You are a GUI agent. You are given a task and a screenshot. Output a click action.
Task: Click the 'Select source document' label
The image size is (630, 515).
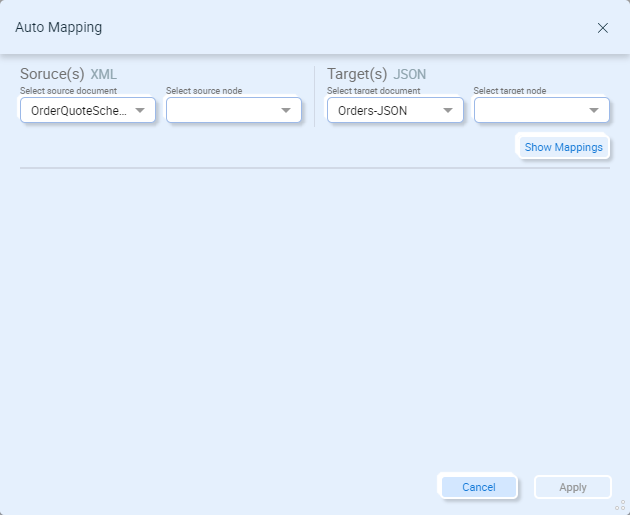[x=68, y=91]
